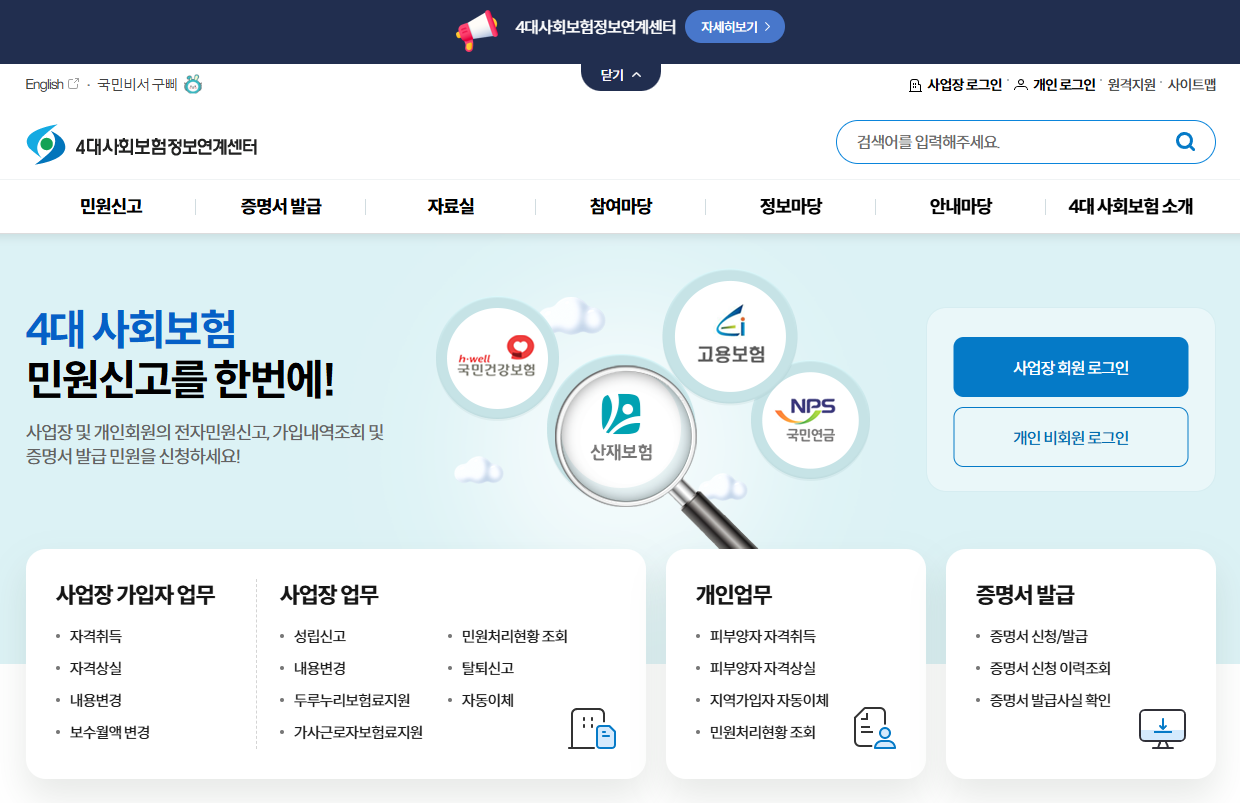
Task: Open 개인 로그인 in top bar
Action: pyautogui.click(x=1064, y=85)
